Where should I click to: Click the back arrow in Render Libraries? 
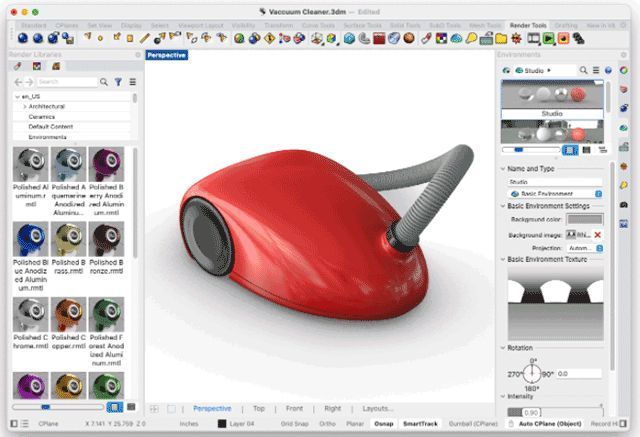[19, 81]
